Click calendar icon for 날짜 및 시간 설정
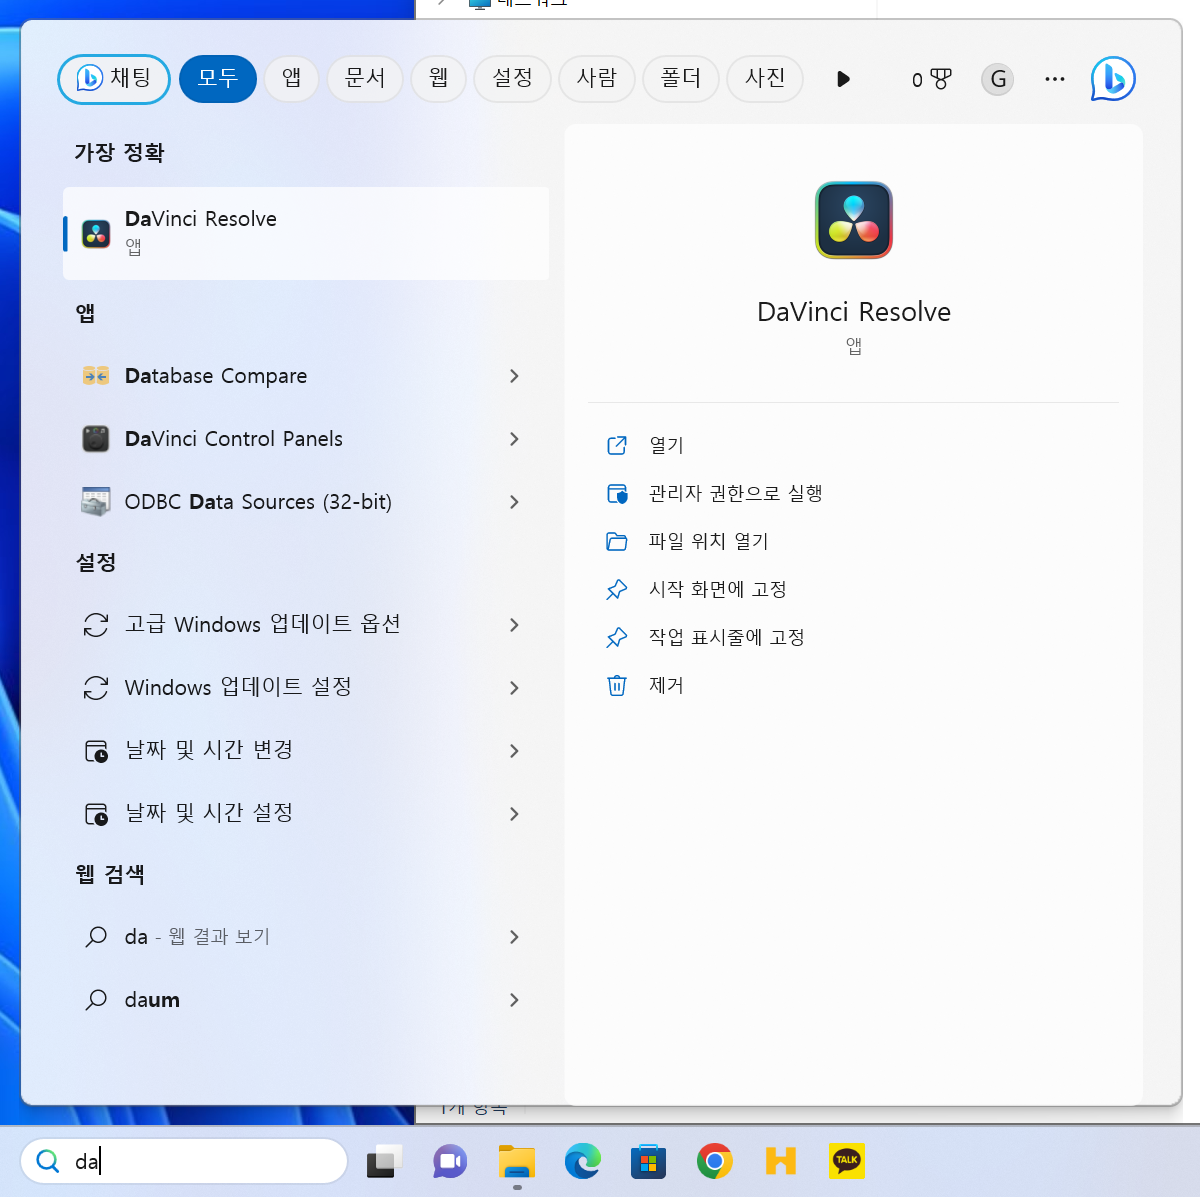The height and width of the screenshot is (1197, 1200). (96, 814)
